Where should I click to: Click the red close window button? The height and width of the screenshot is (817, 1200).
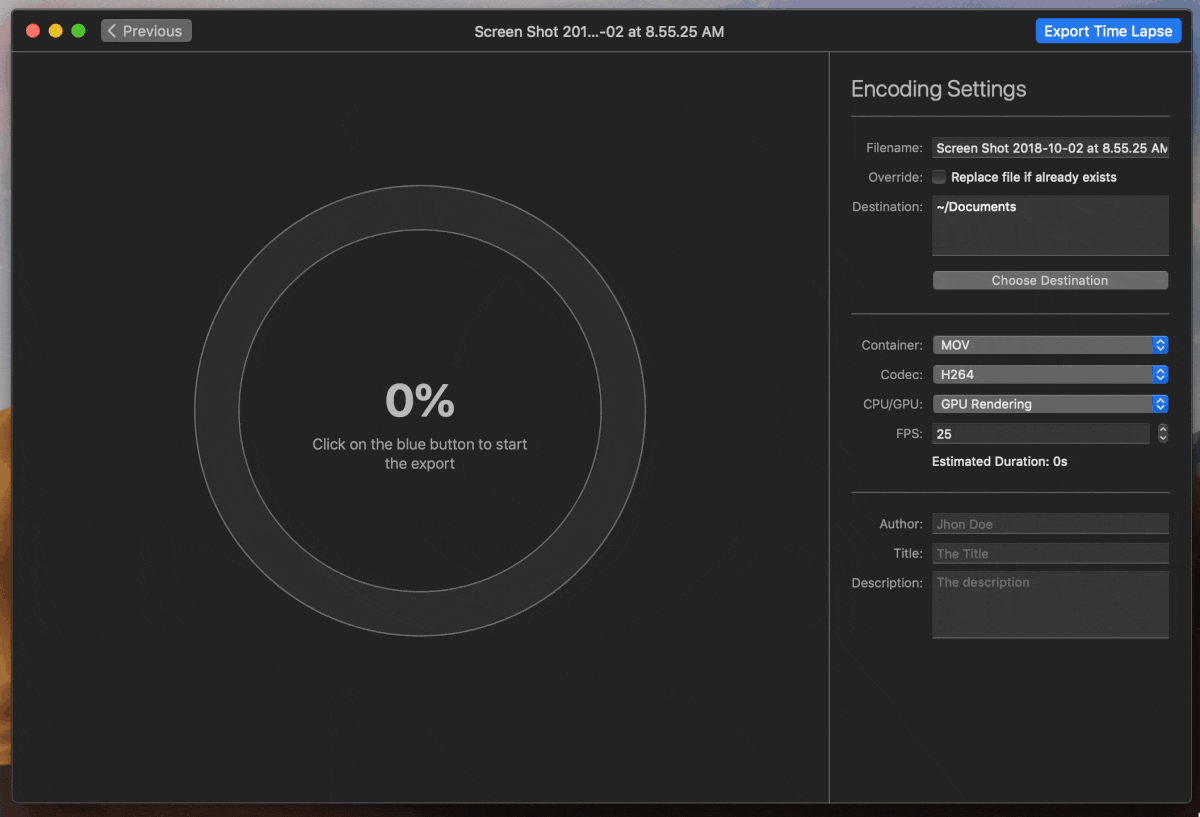tap(33, 31)
